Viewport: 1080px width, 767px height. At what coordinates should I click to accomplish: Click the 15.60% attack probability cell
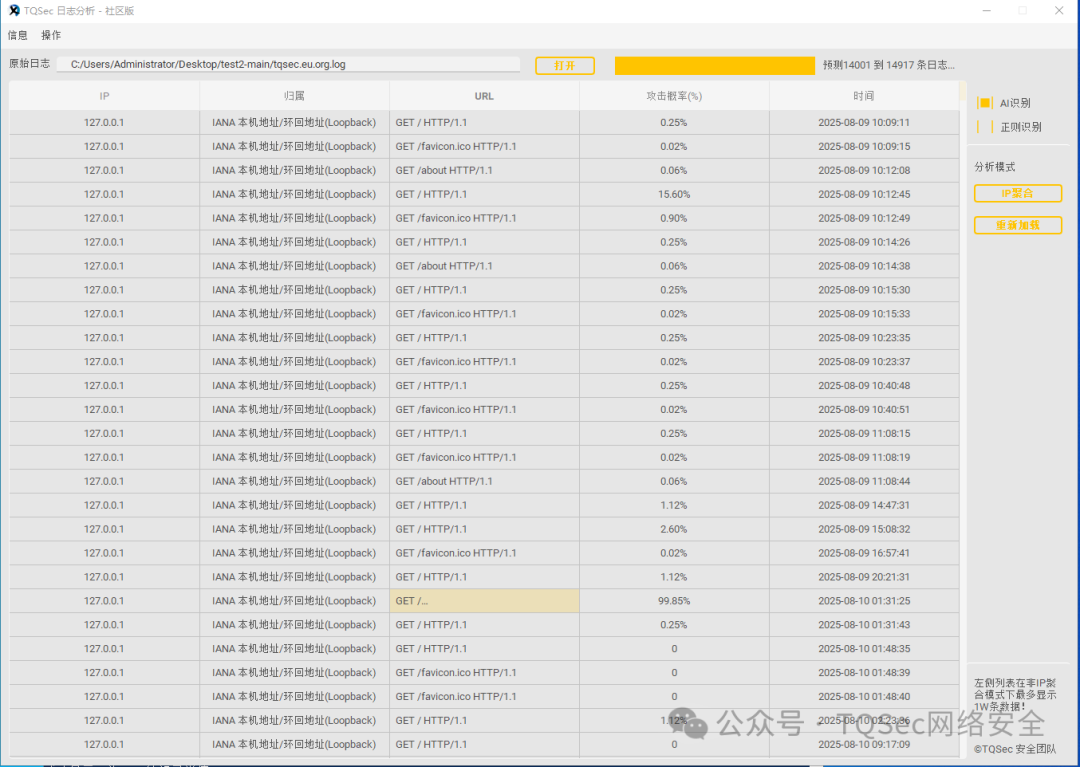pos(674,194)
